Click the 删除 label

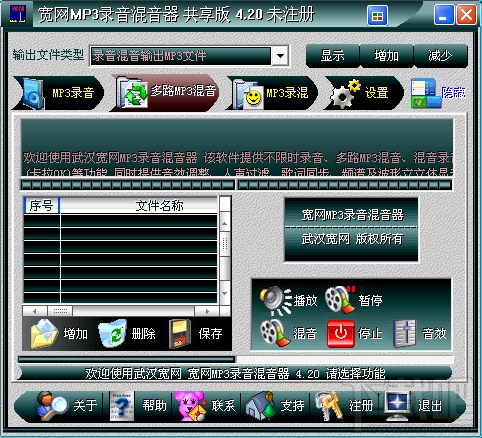[143, 334]
